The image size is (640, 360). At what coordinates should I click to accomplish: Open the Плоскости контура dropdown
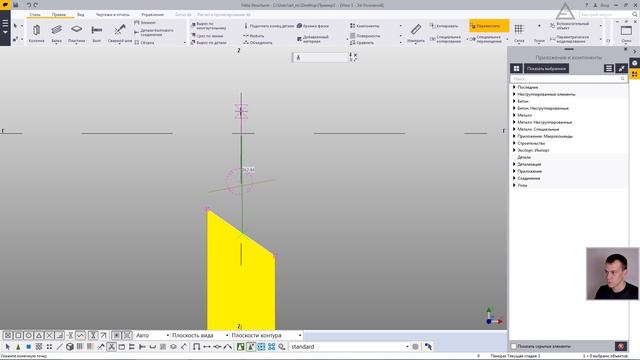coord(266,335)
